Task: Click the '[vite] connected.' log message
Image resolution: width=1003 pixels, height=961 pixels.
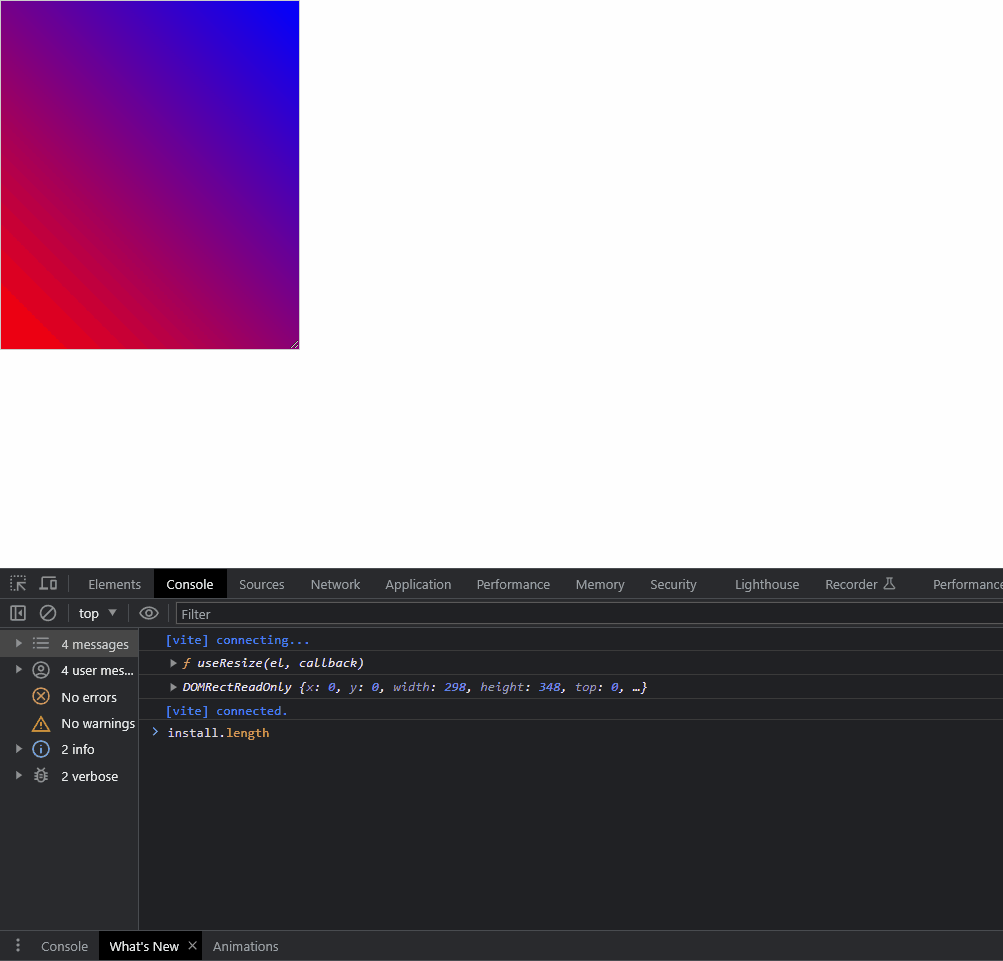Action: point(226,711)
